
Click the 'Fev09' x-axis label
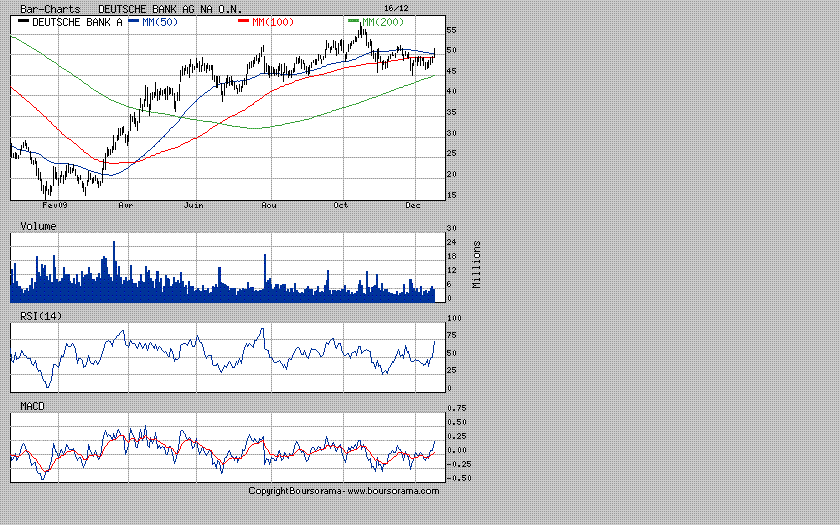55,205
